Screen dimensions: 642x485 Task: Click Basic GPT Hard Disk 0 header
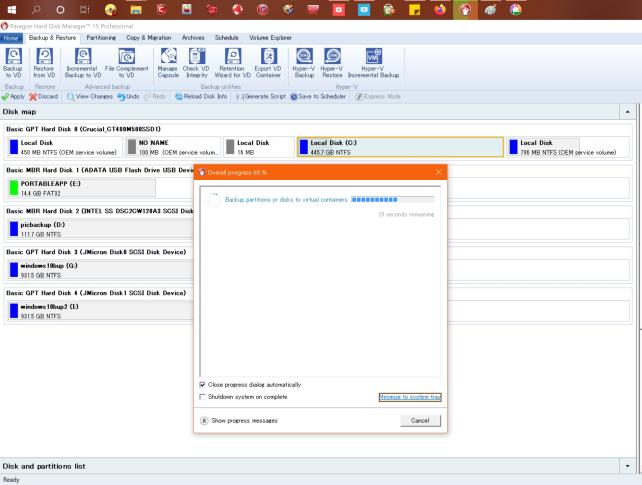[x=84, y=129]
